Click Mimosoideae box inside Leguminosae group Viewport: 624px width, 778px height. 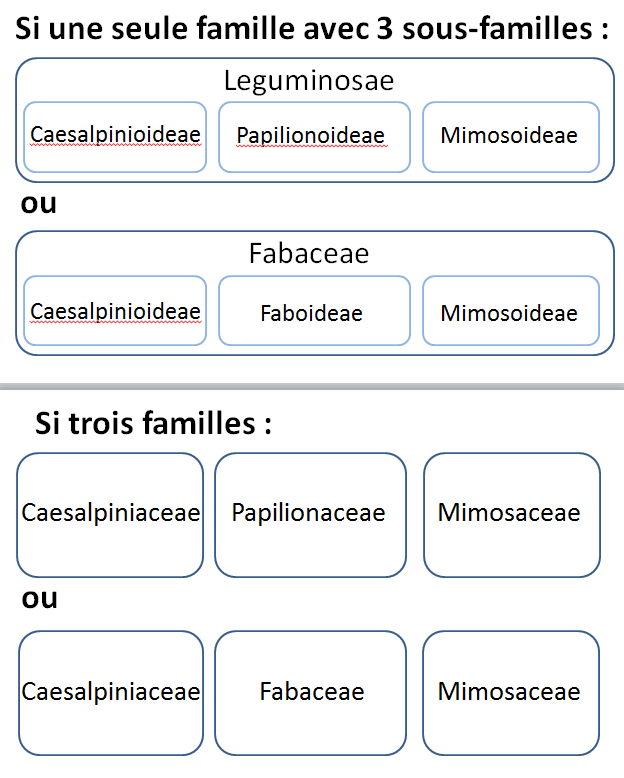tap(510, 136)
